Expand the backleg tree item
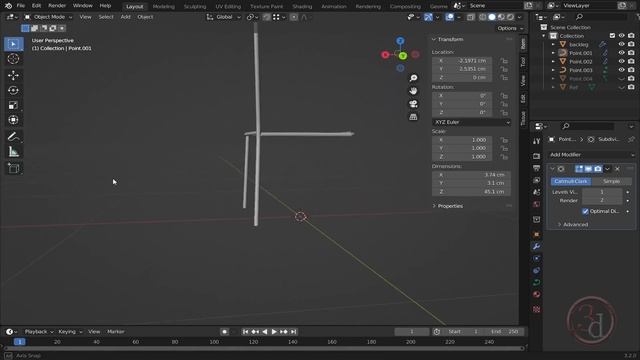This screenshot has width=640, height=360. [x=553, y=44]
